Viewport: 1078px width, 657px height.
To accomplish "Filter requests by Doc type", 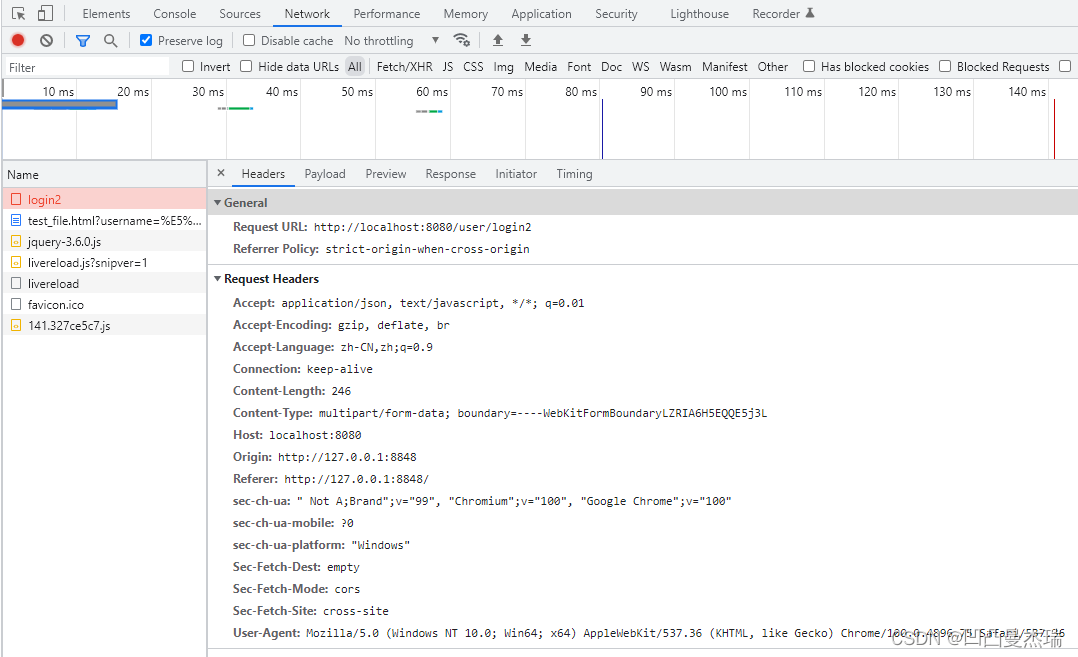I will [611, 67].
